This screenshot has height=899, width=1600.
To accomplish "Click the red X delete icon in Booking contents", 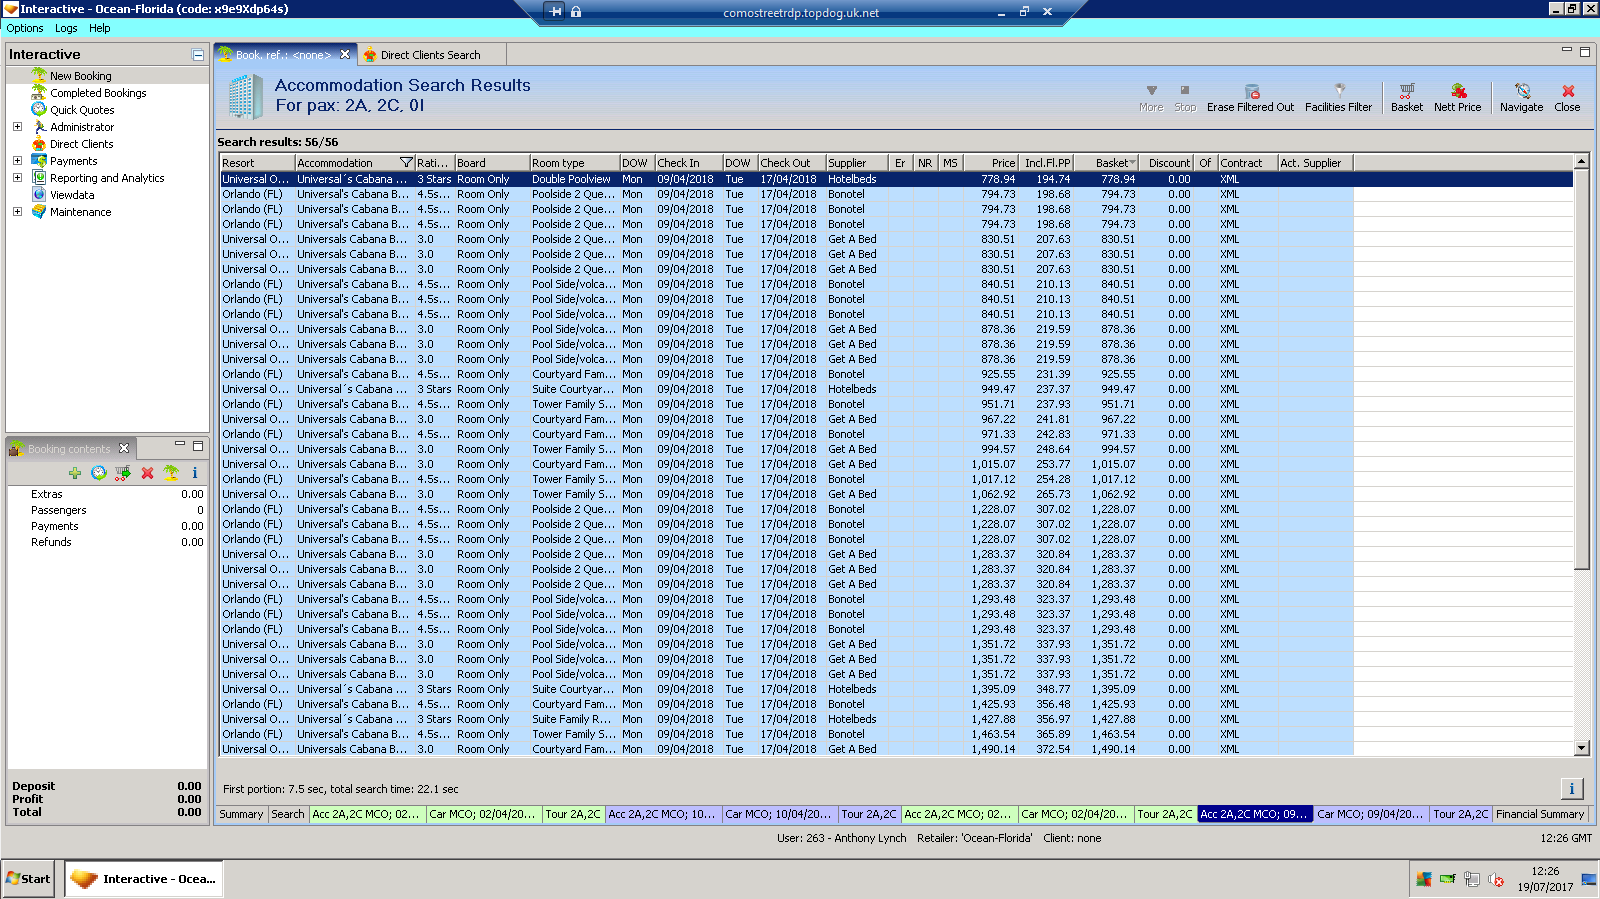I will tap(147, 473).
